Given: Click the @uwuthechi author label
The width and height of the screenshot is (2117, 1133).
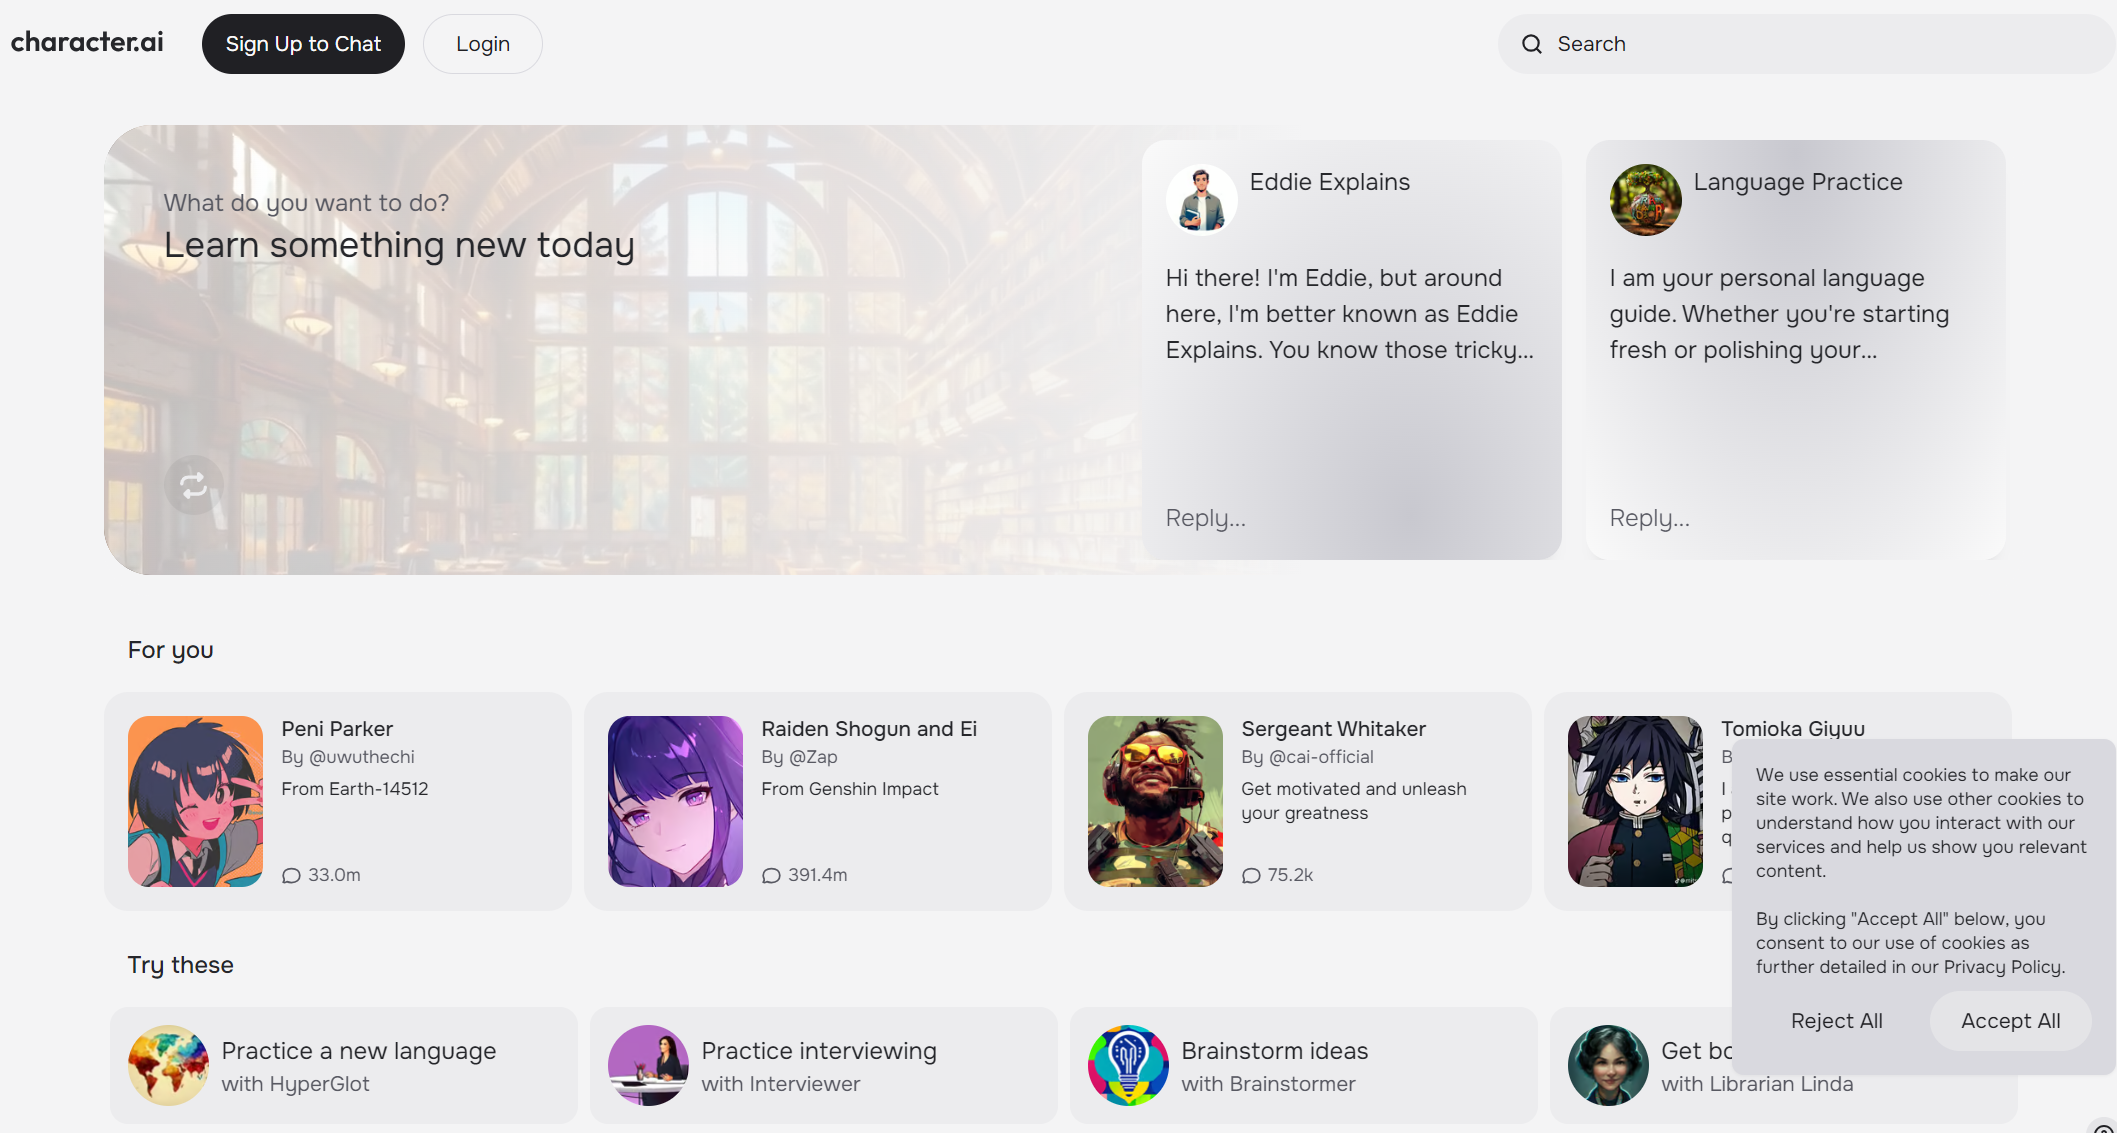Looking at the screenshot, I should pyautogui.click(x=361, y=757).
